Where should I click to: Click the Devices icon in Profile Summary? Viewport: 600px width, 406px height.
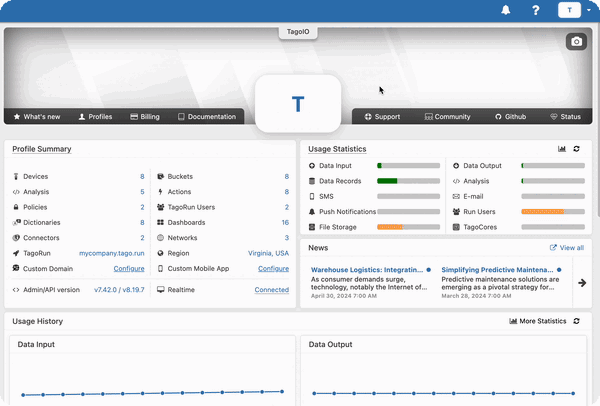(16, 176)
